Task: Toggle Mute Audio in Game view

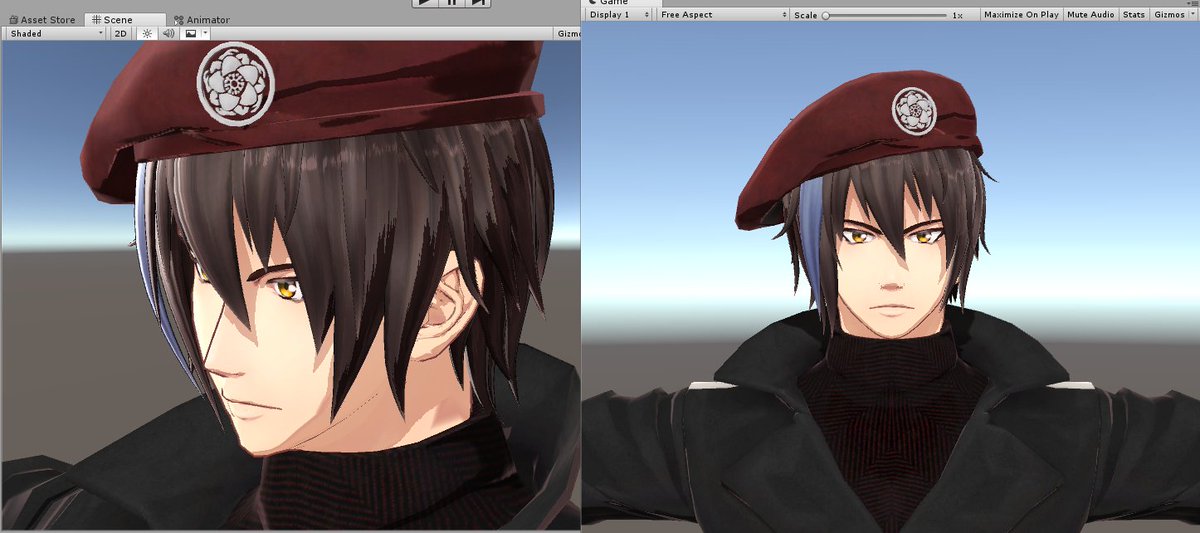Action: point(1090,15)
